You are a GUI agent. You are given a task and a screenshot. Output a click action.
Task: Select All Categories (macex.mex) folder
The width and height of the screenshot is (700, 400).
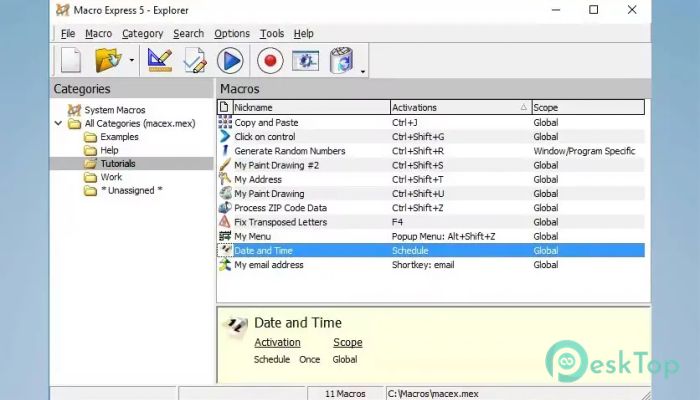140,123
